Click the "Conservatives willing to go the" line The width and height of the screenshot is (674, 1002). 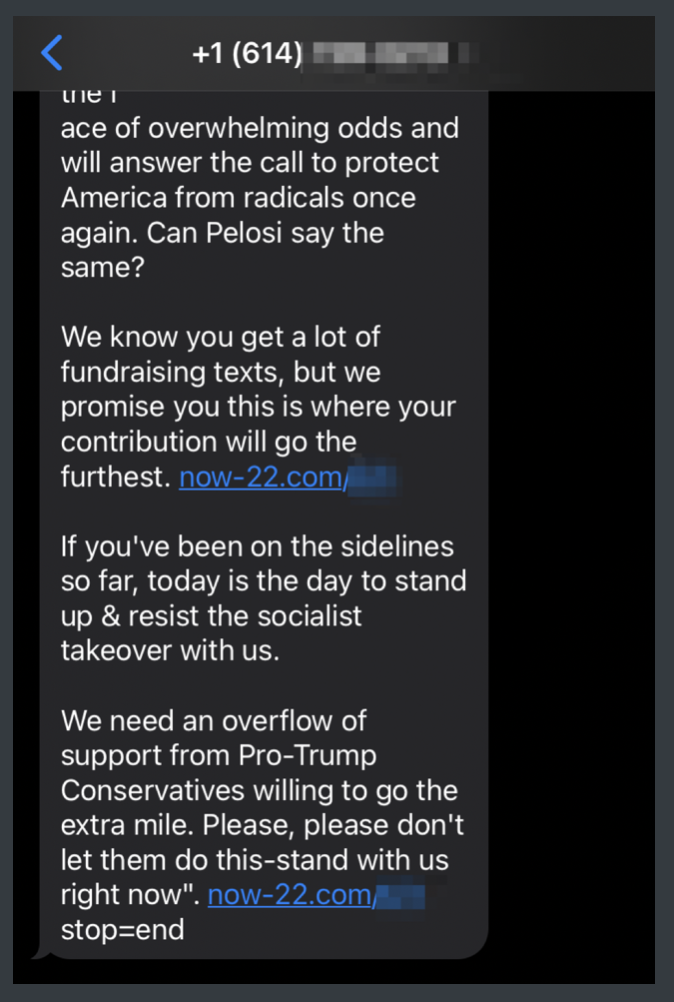pos(259,790)
